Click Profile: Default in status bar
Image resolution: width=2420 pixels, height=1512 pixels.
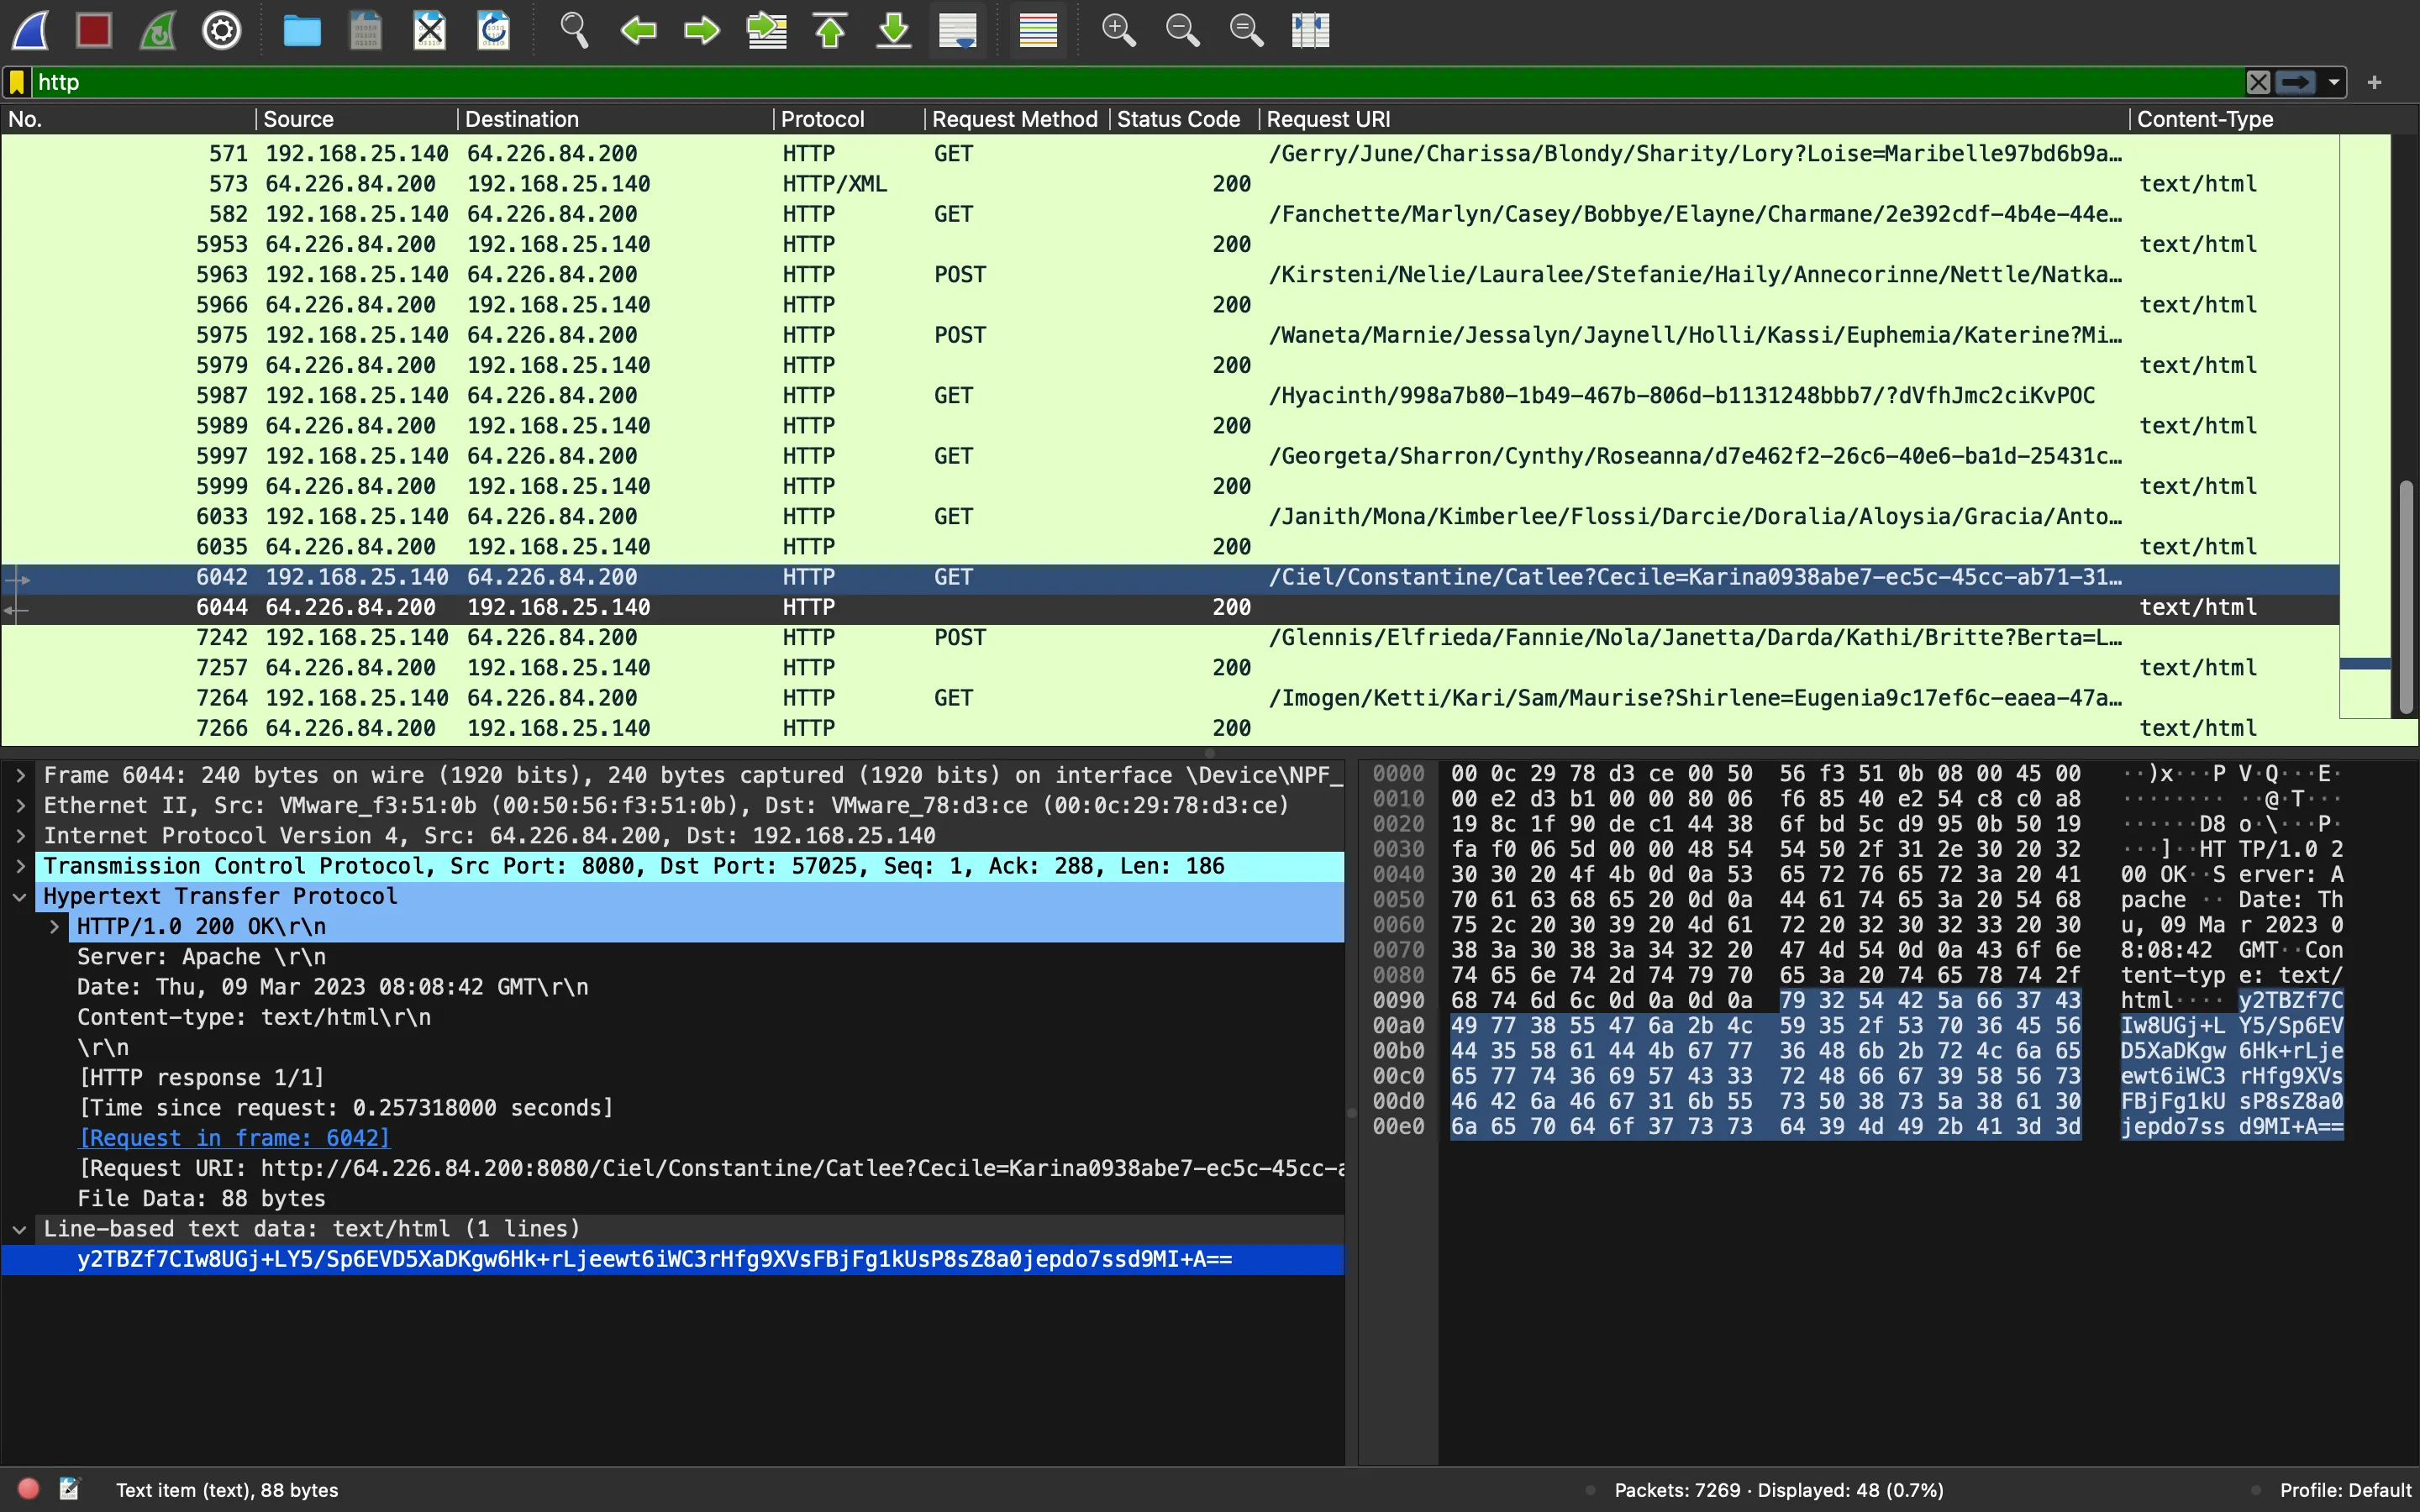click(x=2345, y=1490)
